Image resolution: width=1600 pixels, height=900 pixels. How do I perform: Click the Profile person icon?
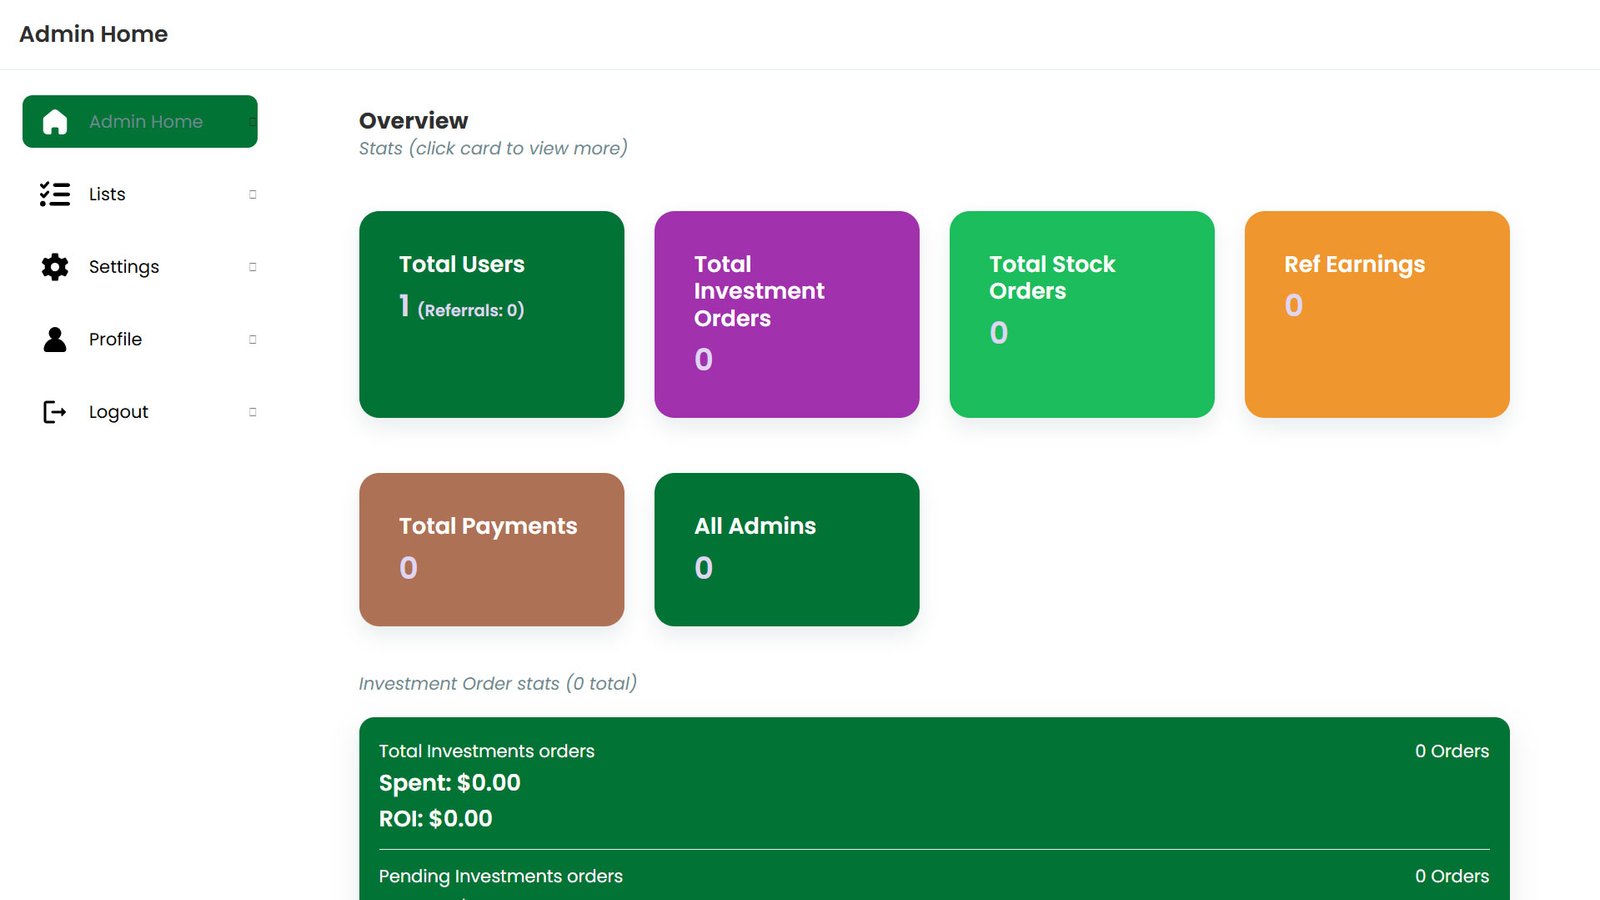(55, 340)
